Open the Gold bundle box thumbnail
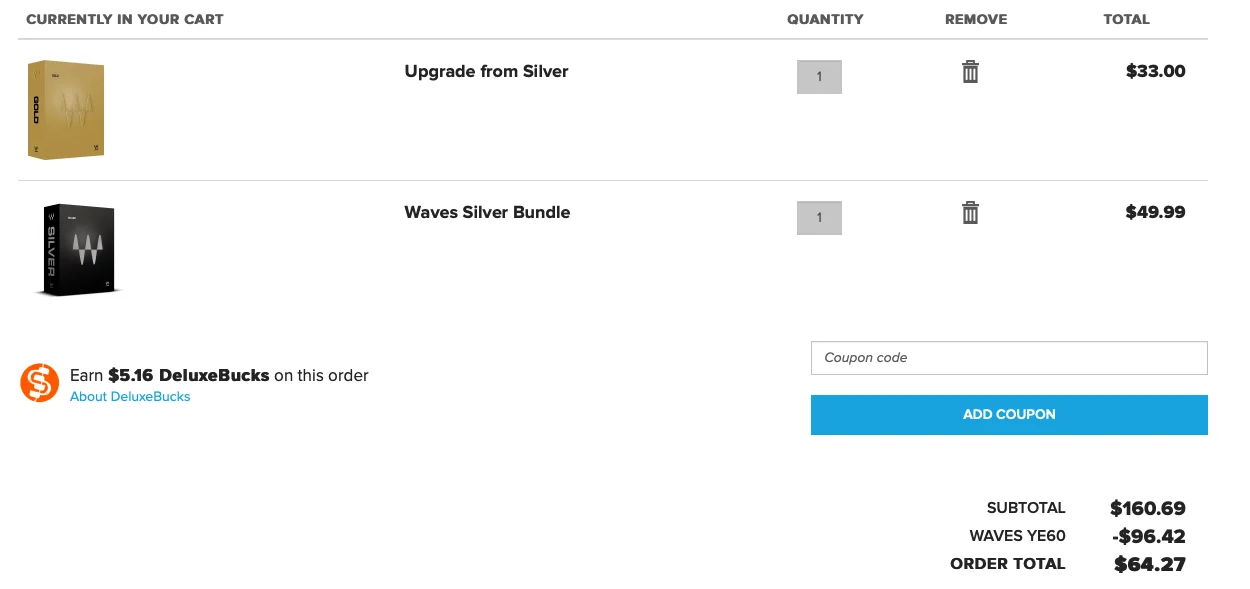Image resolution: width=1250 pixels, height=589 pixels. [x=66, y=110]
